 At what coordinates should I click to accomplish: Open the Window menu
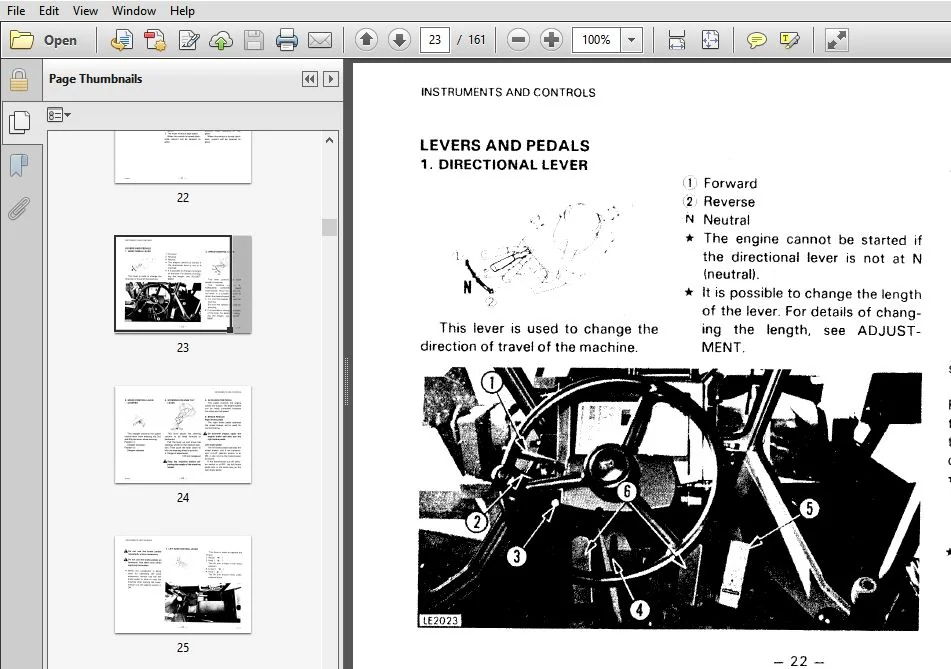pyautogui.click(x=133, y=10)
